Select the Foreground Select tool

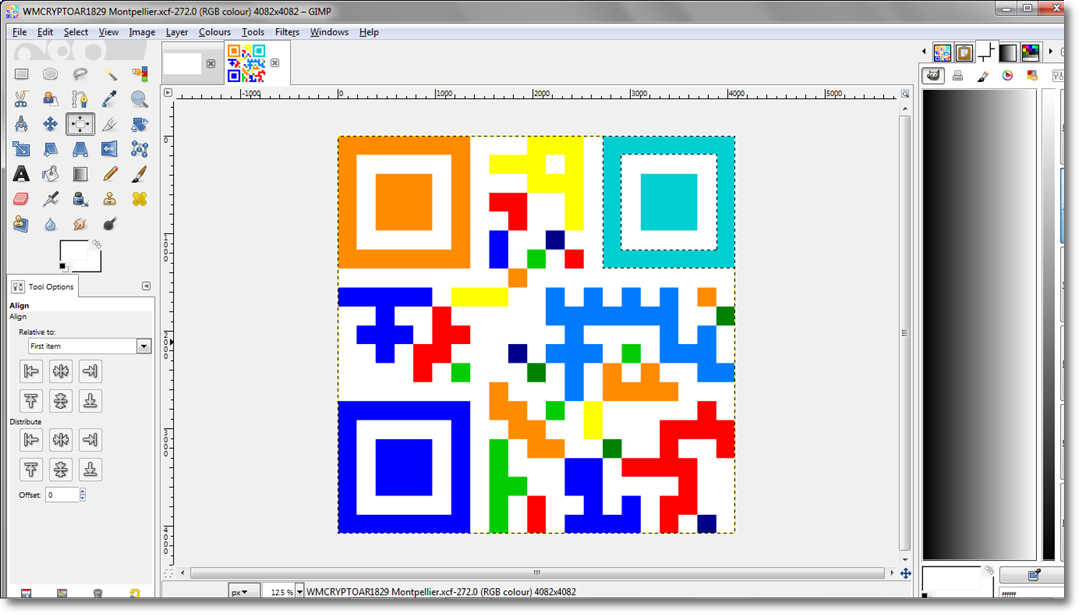[x=50, y=99]
